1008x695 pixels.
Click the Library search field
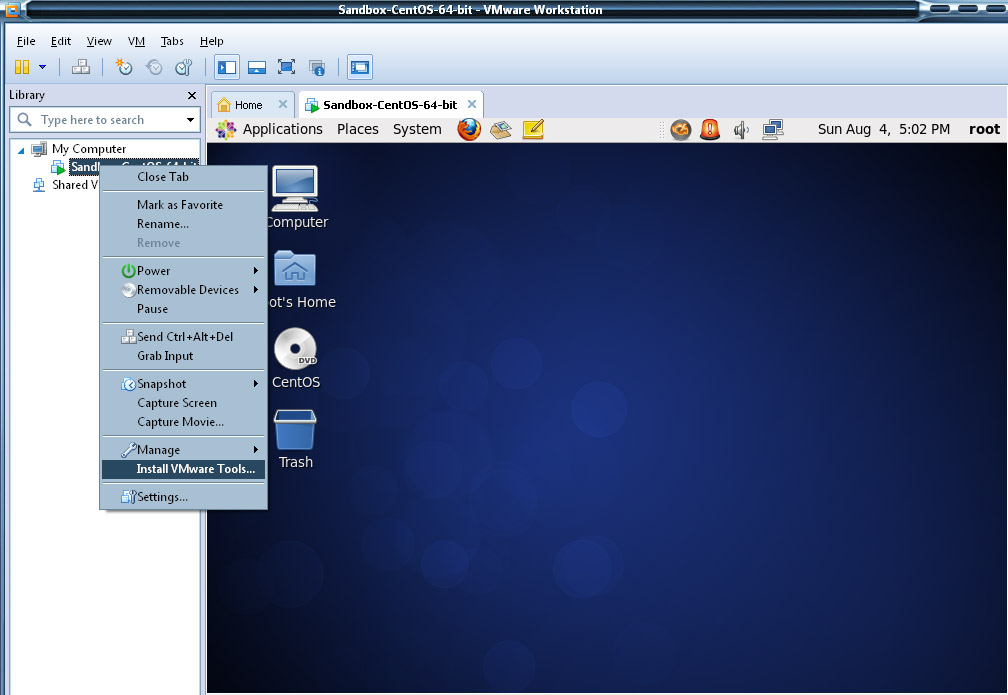(105, 120)
